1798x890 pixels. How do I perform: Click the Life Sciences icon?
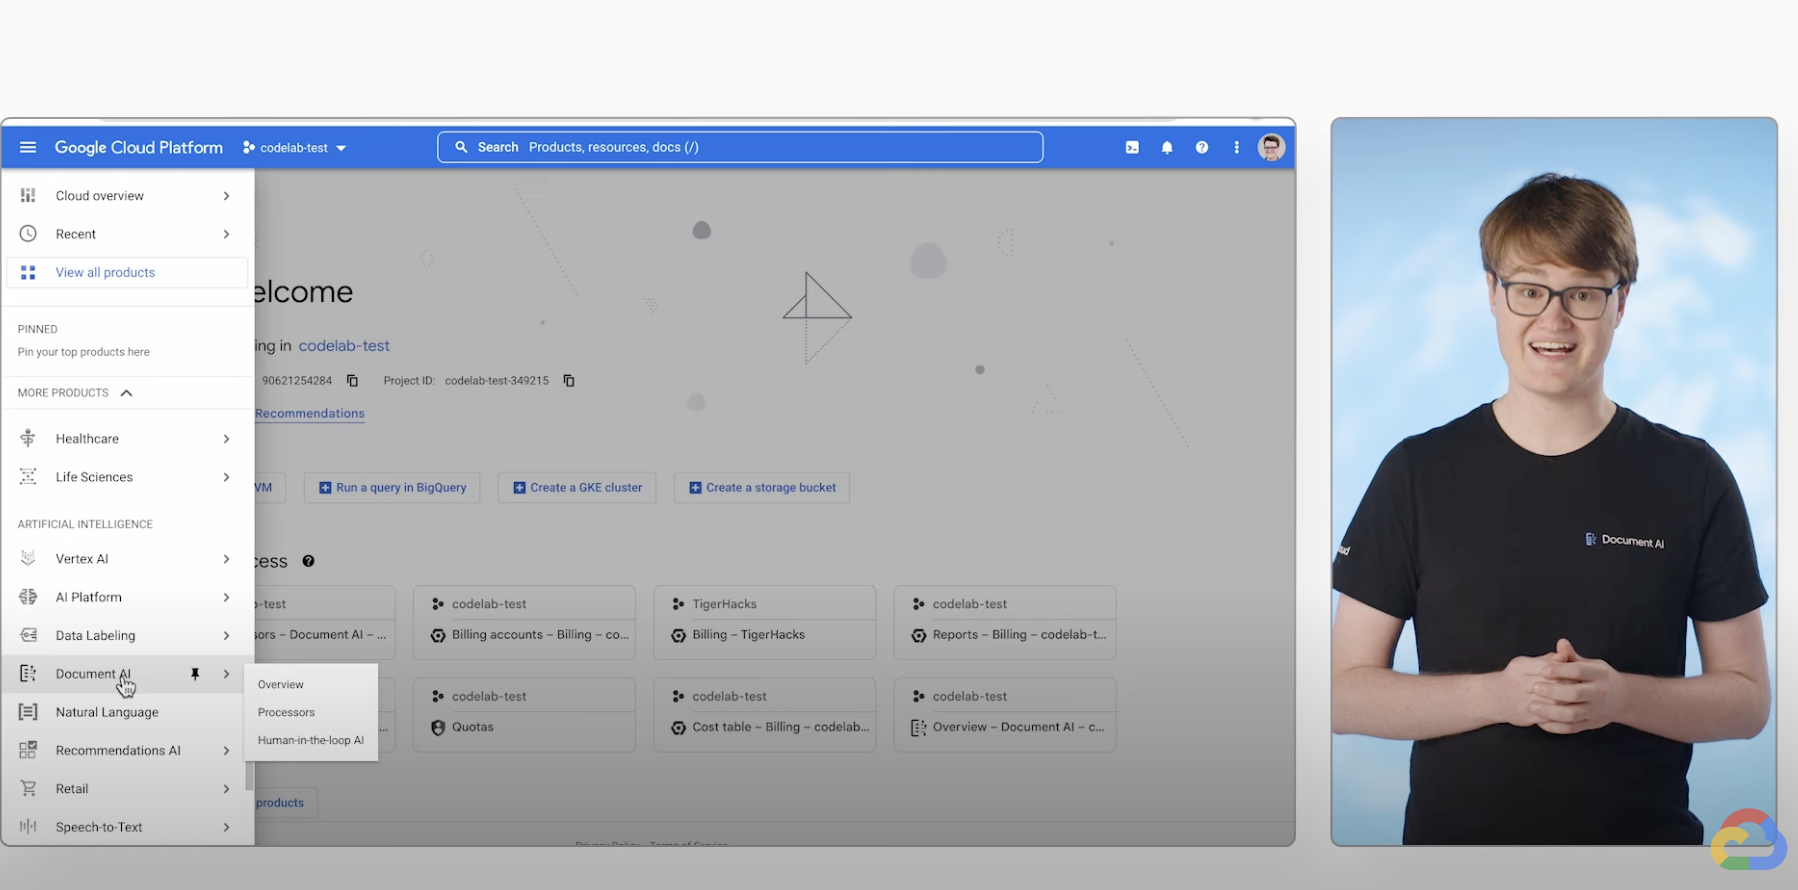[x=28, y=476]
